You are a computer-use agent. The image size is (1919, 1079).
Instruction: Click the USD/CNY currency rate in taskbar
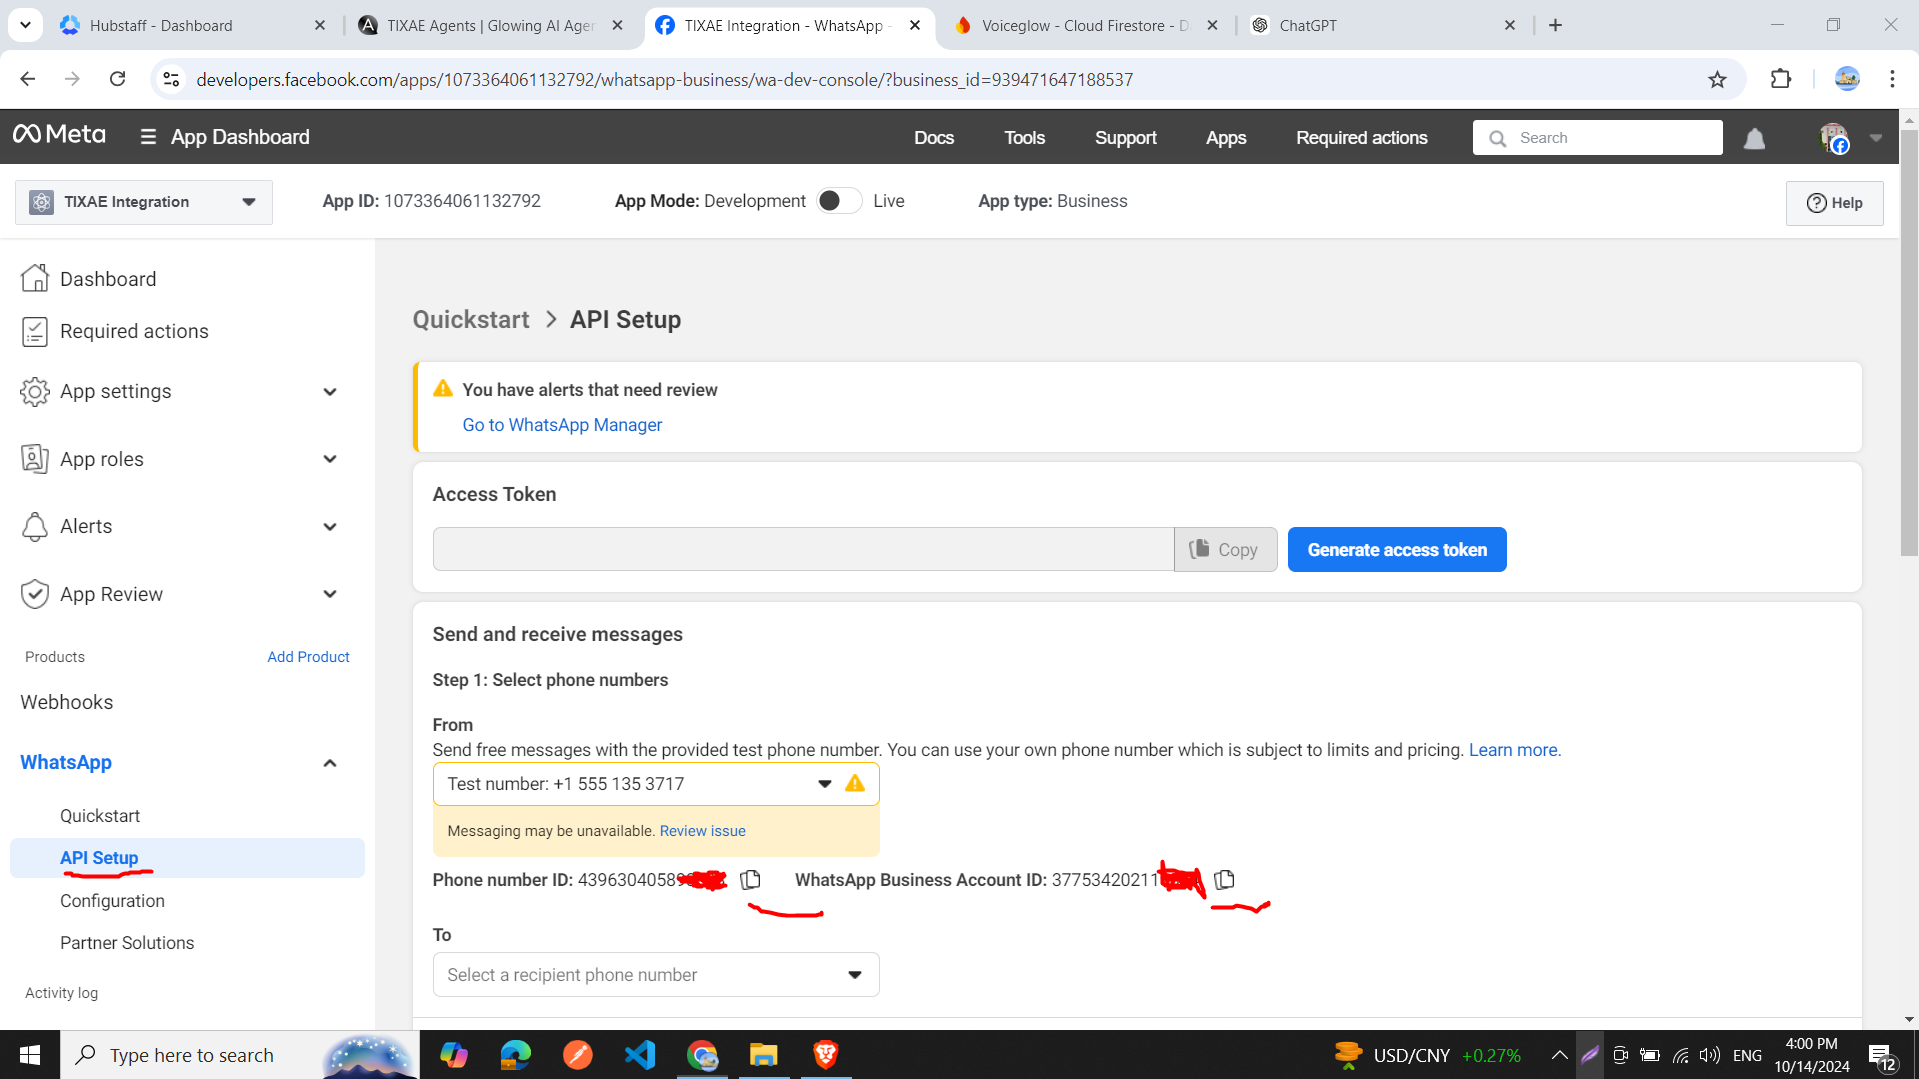tap(1411, 1054)
